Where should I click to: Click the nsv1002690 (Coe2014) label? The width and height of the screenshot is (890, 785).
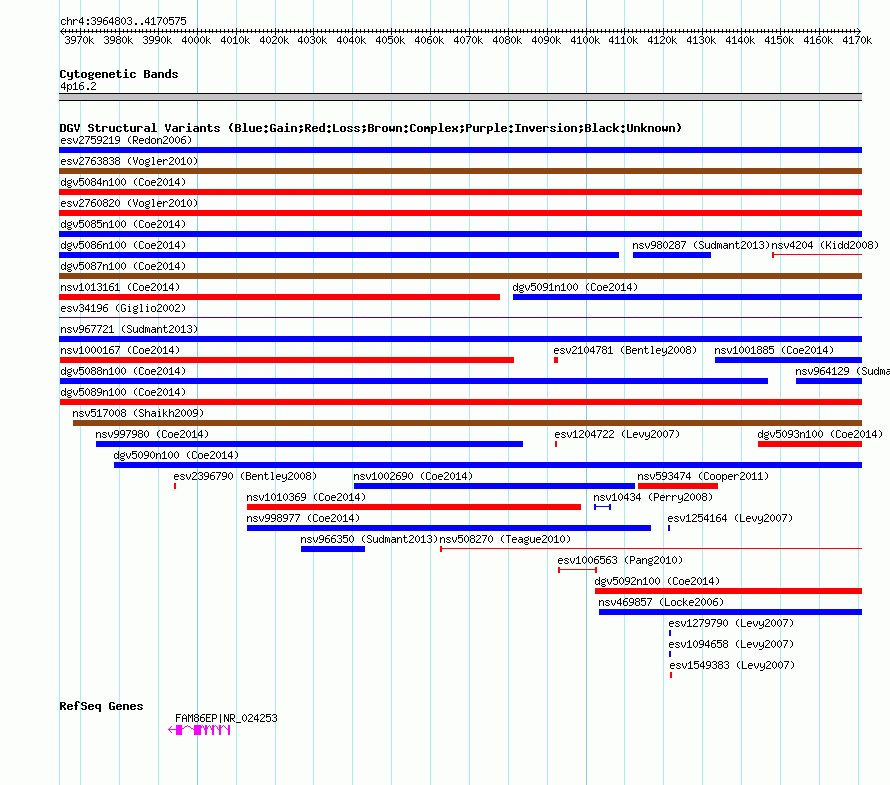point(413,476)
